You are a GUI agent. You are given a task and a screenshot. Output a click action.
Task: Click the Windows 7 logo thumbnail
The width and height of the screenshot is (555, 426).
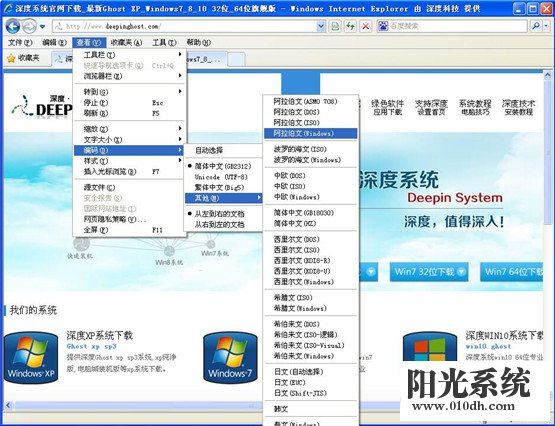(230, 357)
